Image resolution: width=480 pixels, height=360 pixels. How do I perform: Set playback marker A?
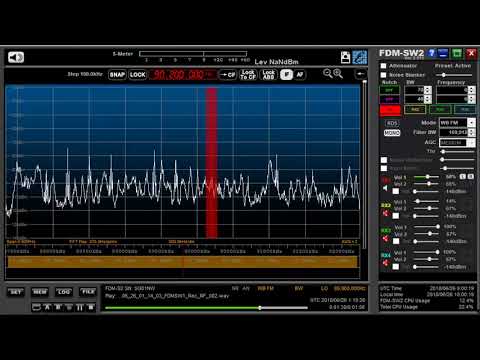pyautogui.click(x=47, y=307)
